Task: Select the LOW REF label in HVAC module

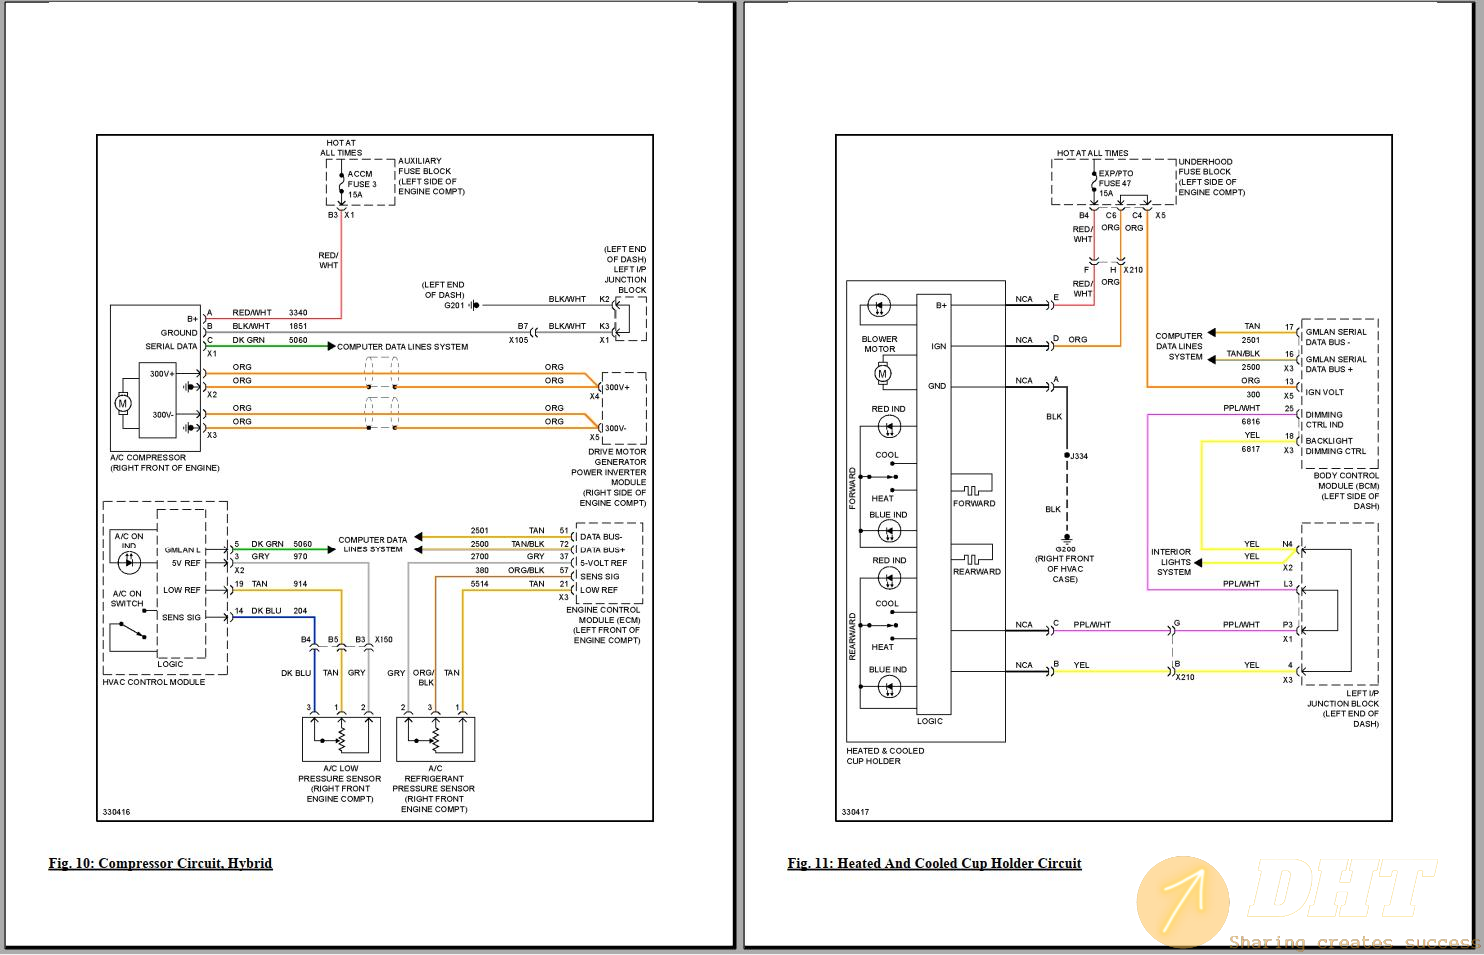Action: [182, 590]
